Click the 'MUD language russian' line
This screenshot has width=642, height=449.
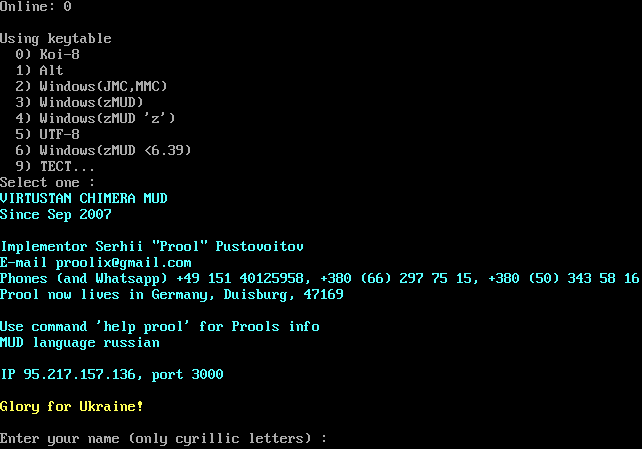[79, 343]
